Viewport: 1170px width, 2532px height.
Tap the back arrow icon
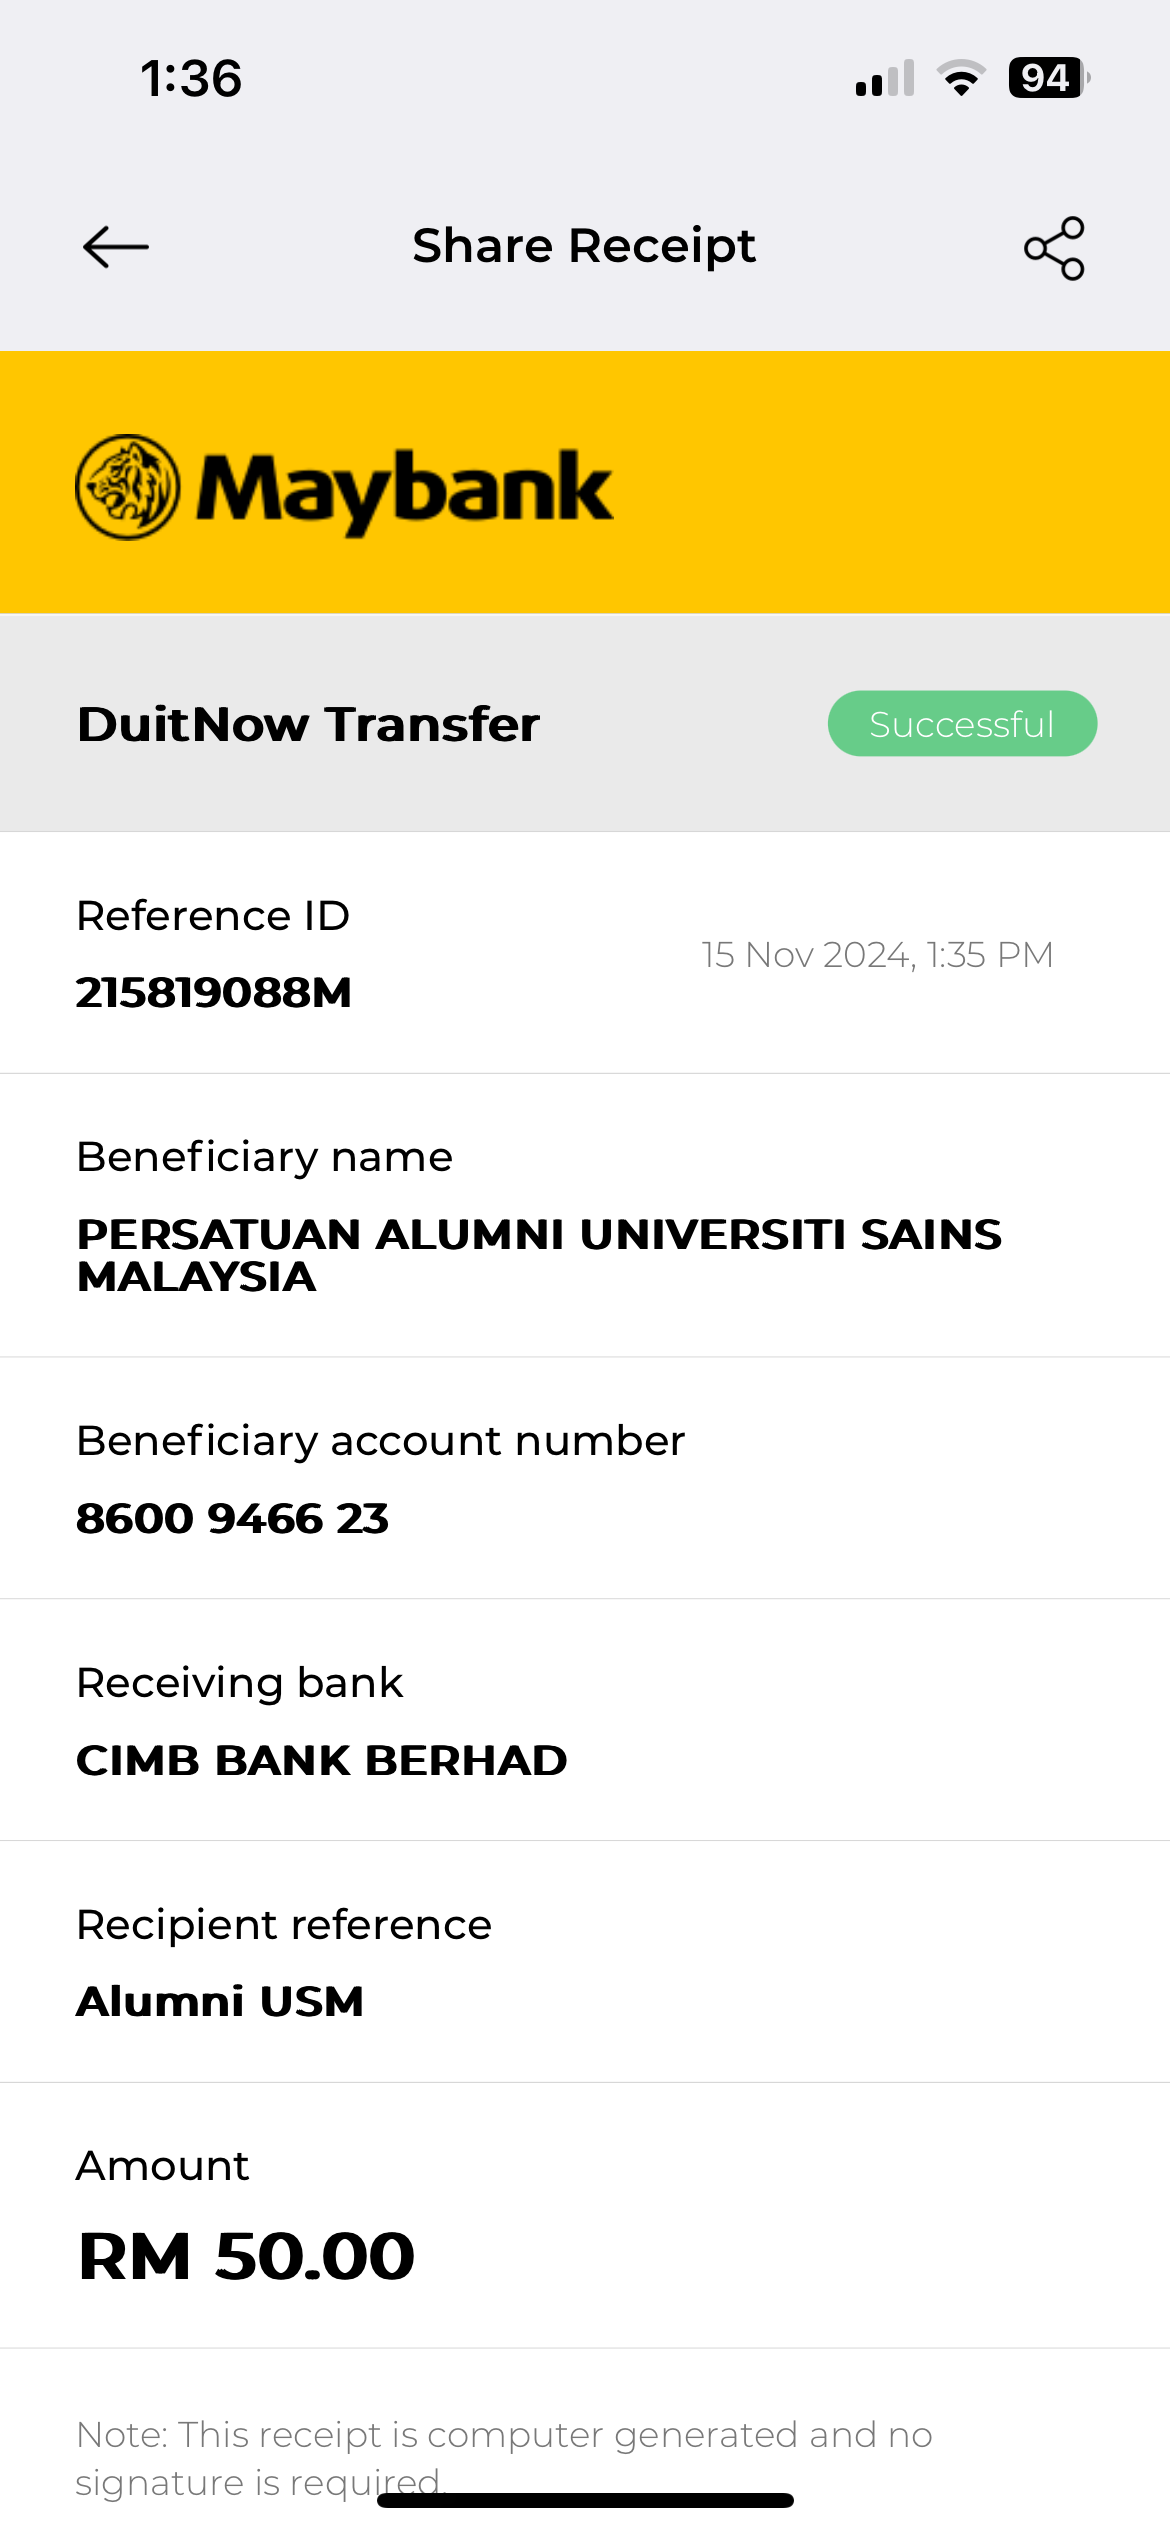coord(116,247)
